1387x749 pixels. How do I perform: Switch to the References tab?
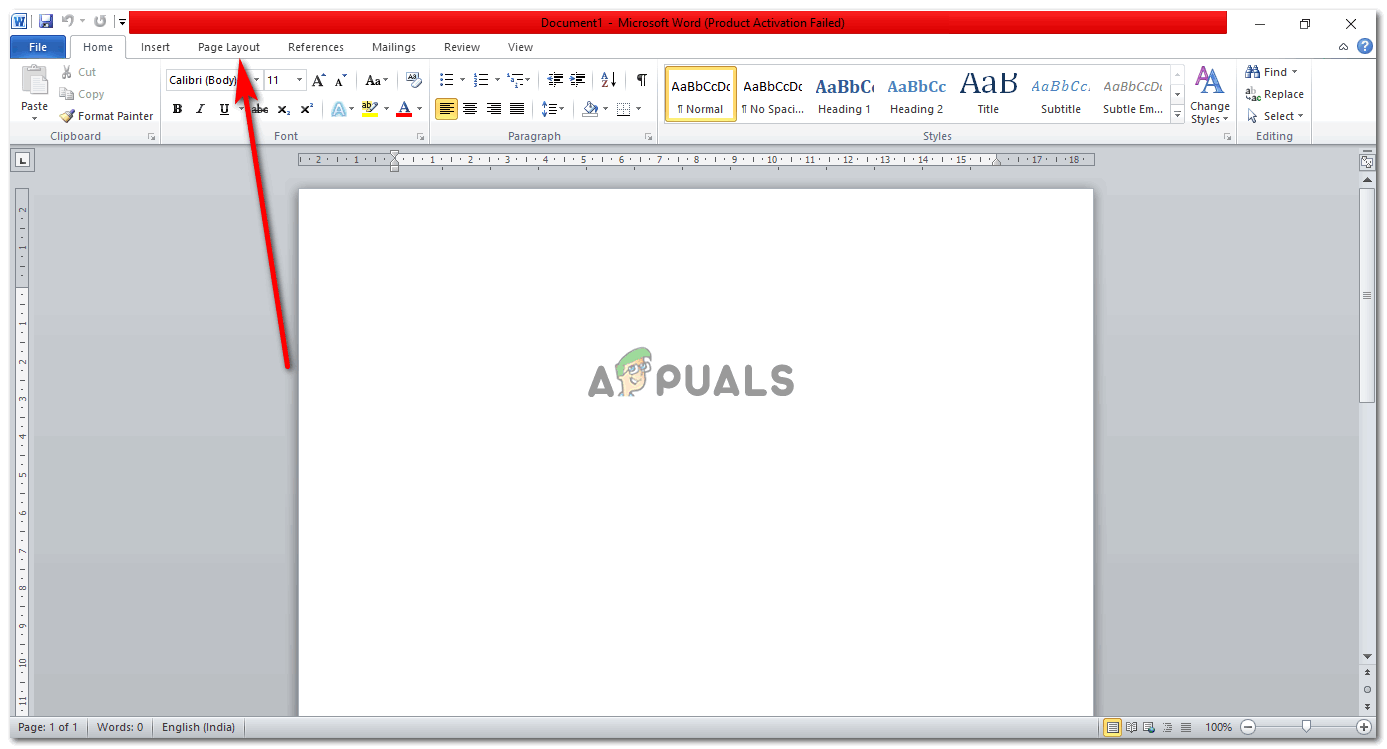[x=316, y=47]
